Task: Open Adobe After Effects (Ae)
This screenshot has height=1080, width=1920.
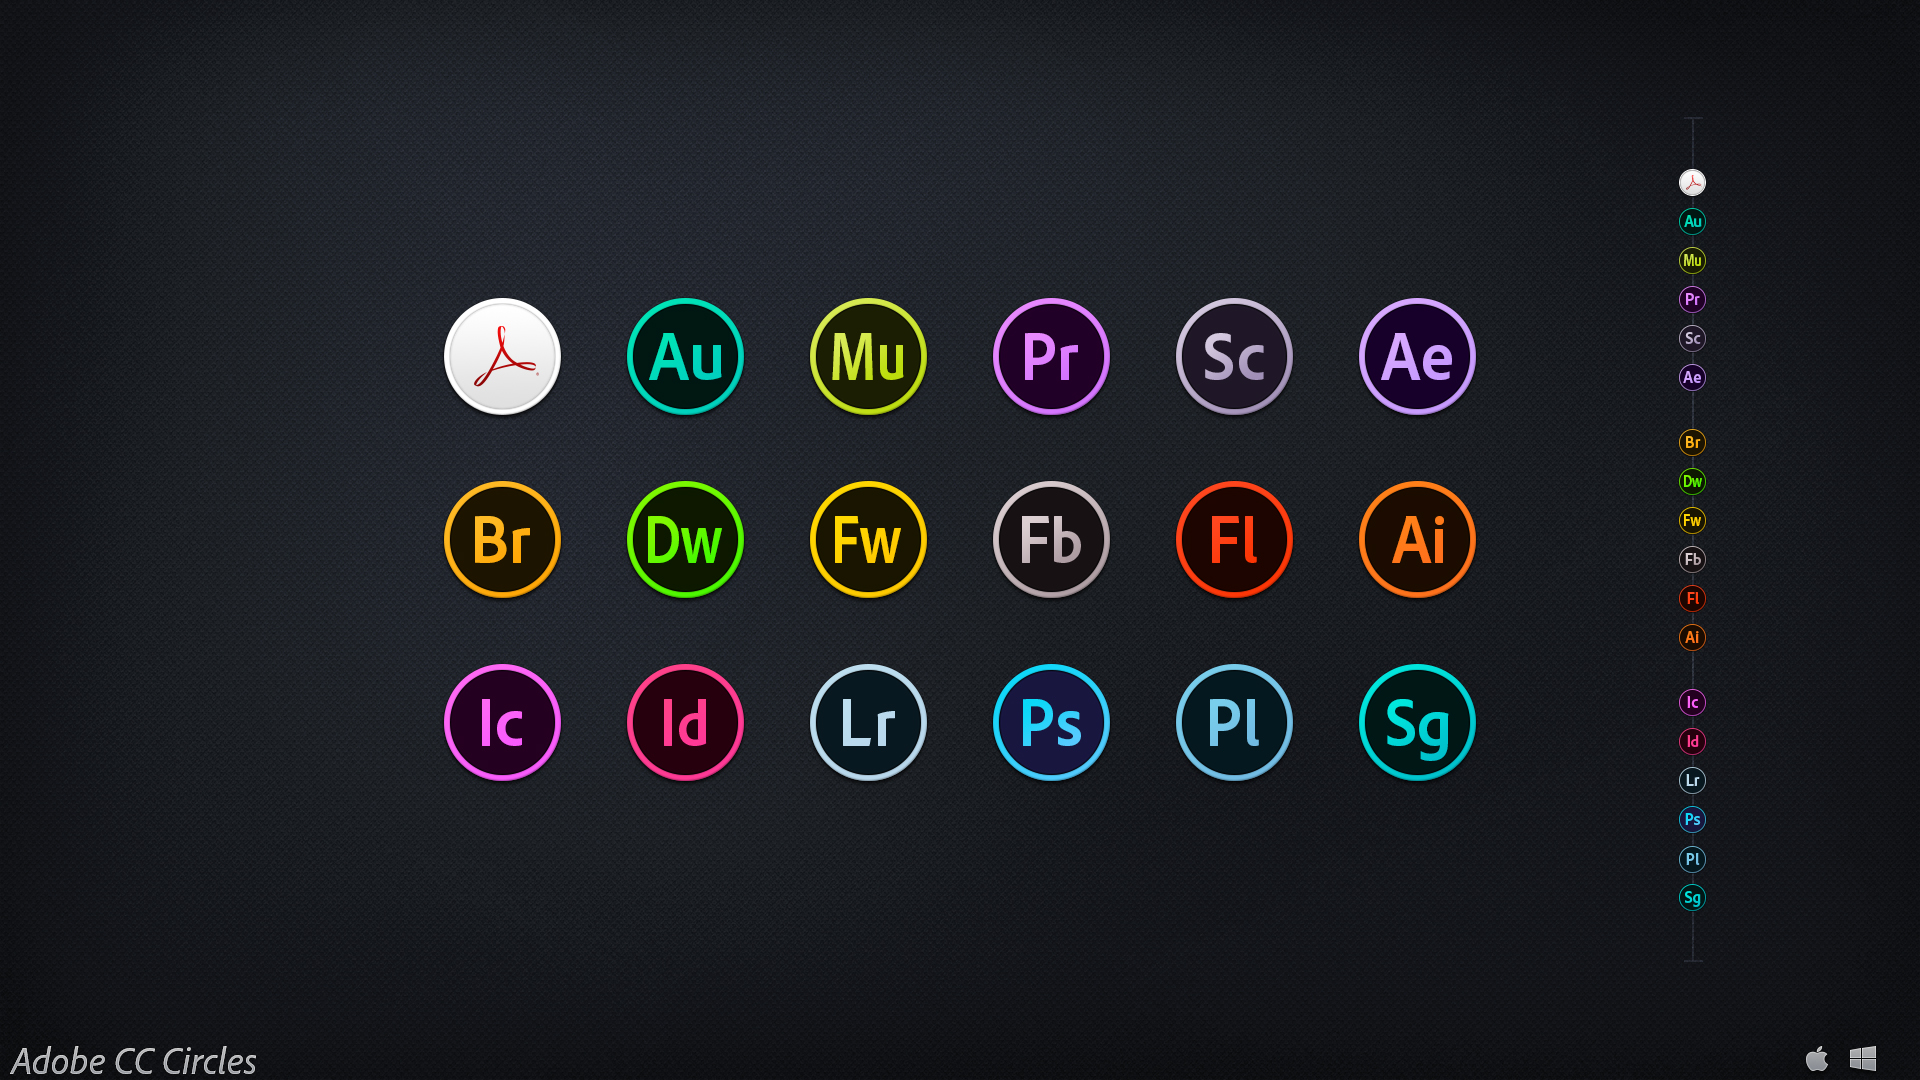Action: (x=1416, y=356)
